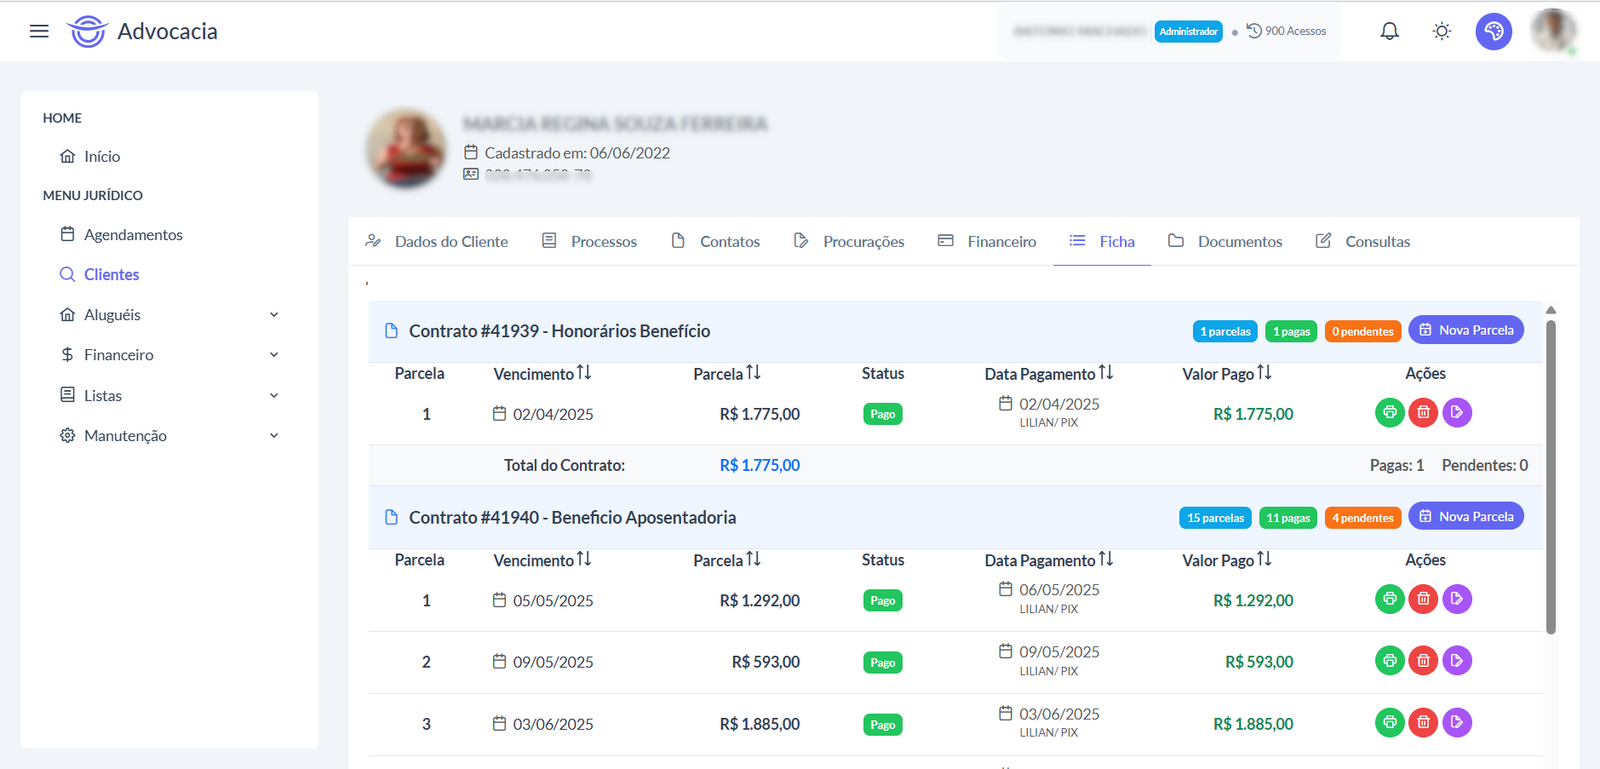The image size is (1600, 769).
Task: Open the Procurações tab
Action: pos(849,241)
